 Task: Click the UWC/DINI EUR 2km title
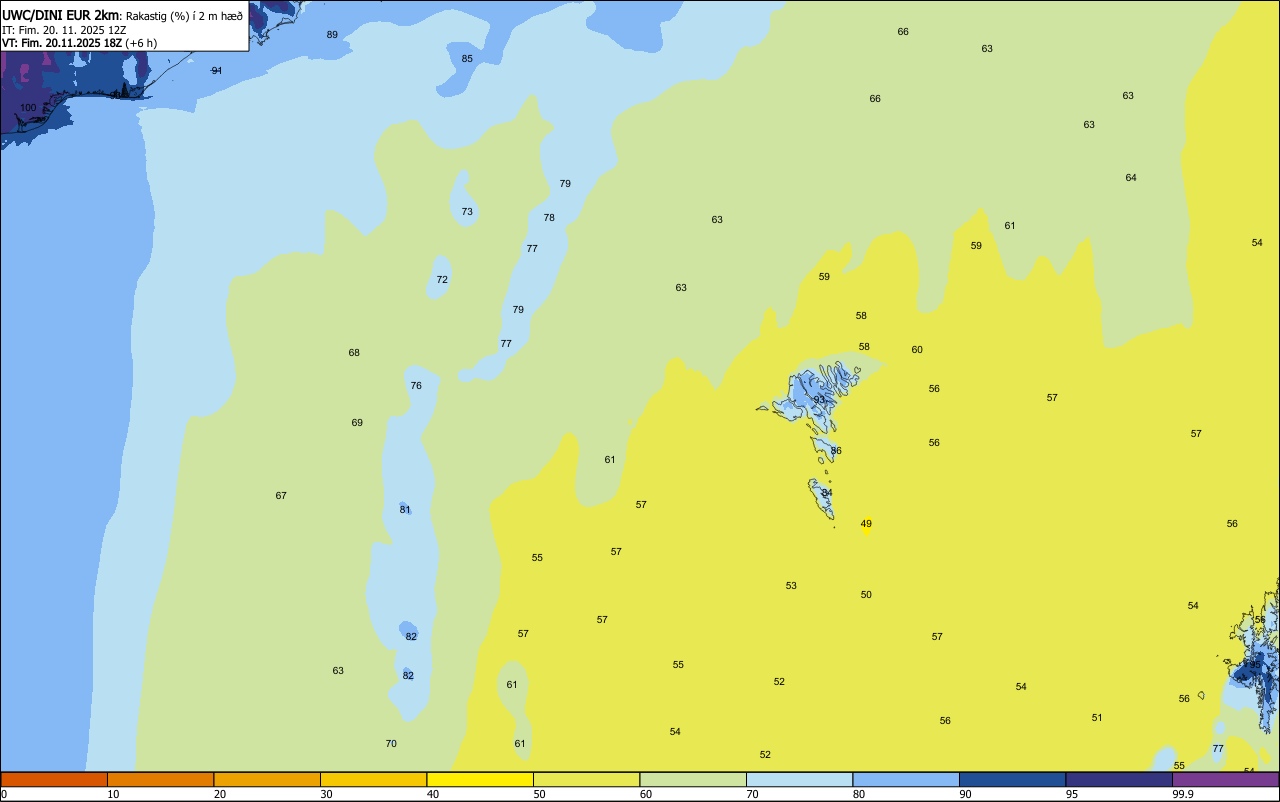tap(60, 14)
